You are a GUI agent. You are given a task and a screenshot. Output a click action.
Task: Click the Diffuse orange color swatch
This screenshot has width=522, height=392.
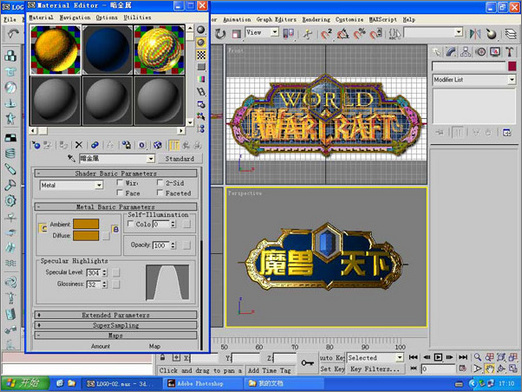pyautogui.click(x=86, y=236)
